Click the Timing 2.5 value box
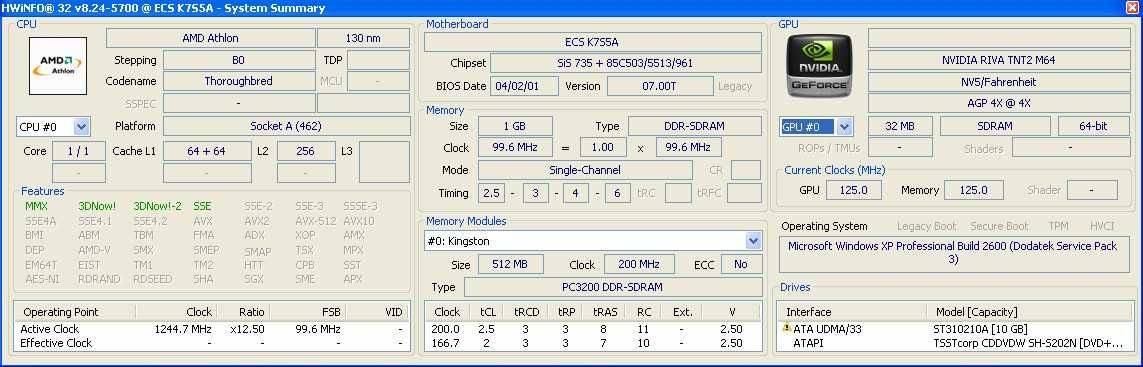The height and width of the screenshot is (367, 1143). [491, 193]
